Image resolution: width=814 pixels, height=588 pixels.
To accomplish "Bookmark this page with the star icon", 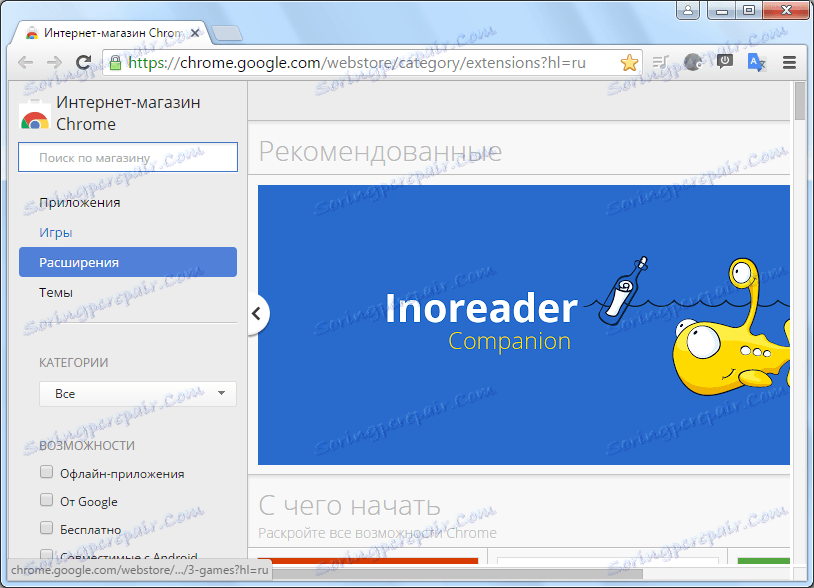I will click(x=629, y=63).
